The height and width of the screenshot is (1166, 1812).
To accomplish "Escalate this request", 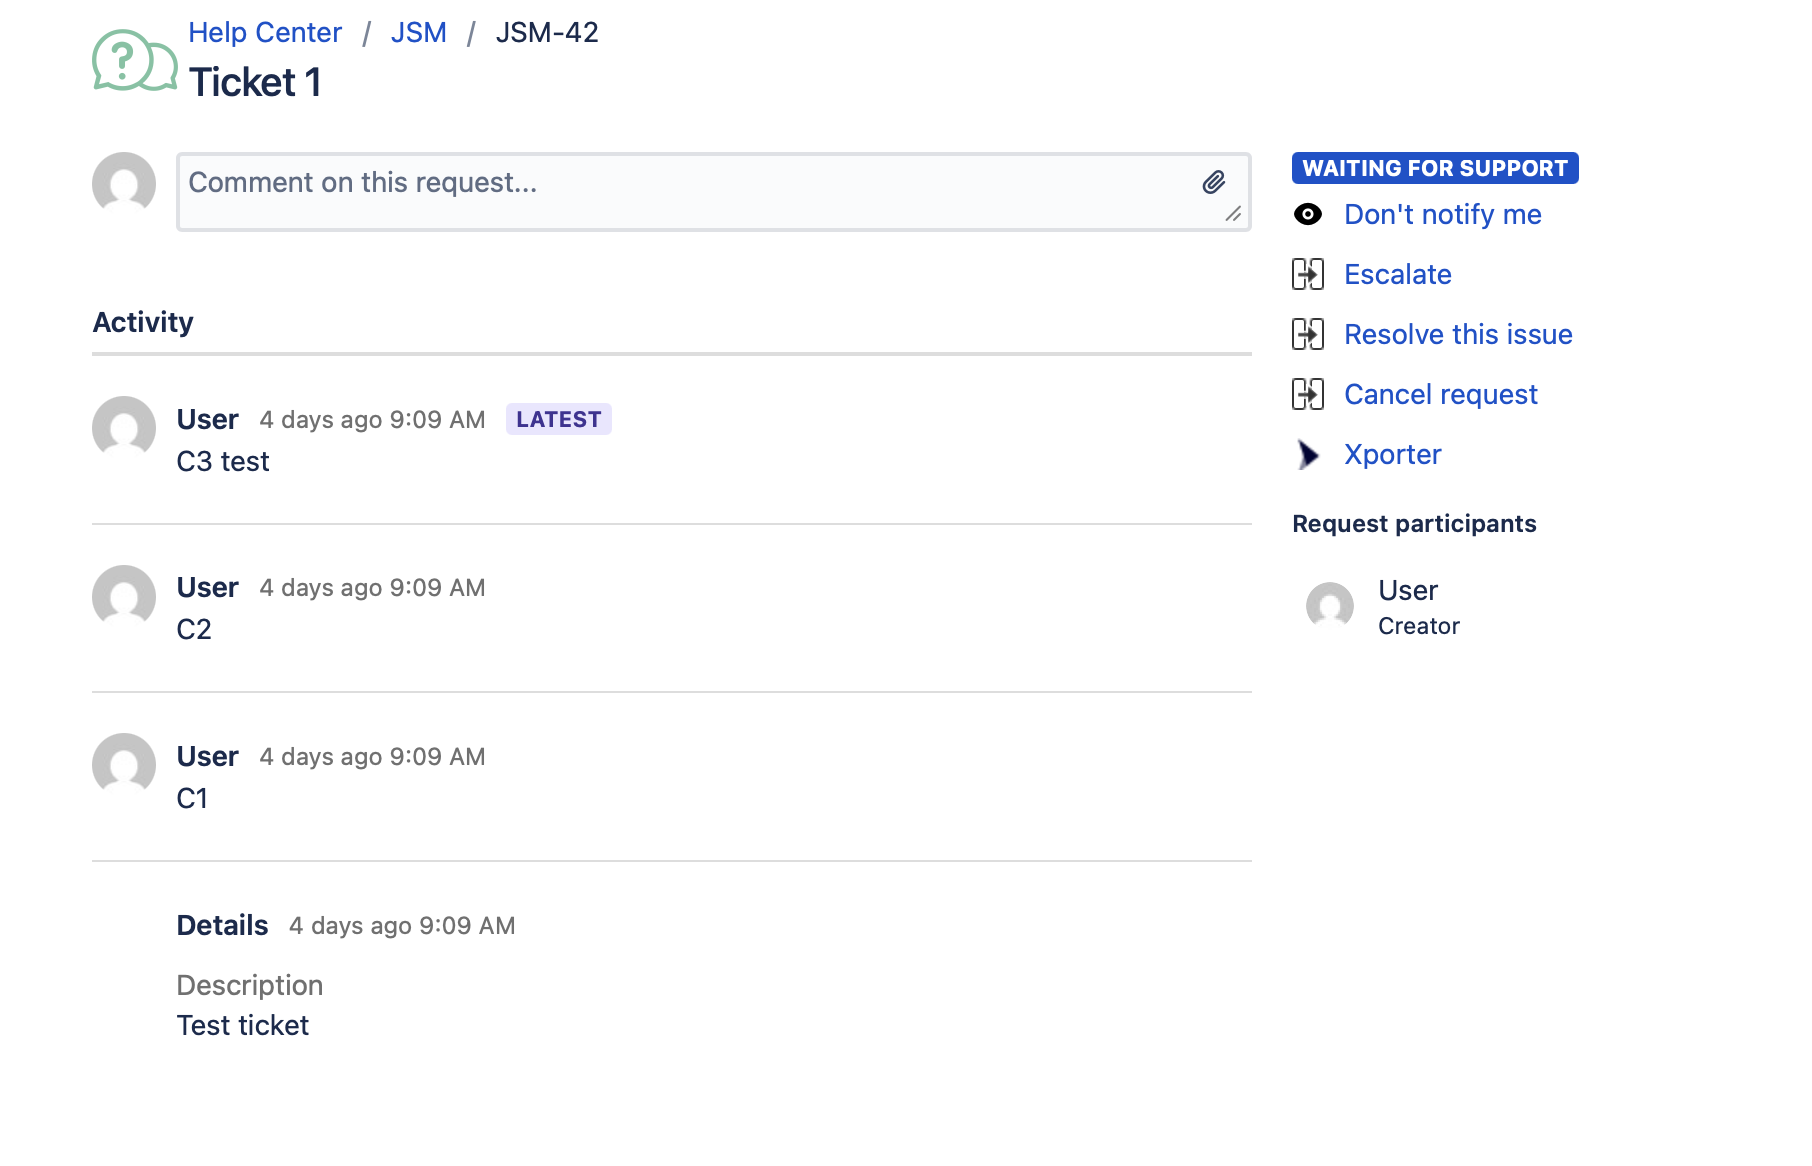I will [x=1397, y=275].
